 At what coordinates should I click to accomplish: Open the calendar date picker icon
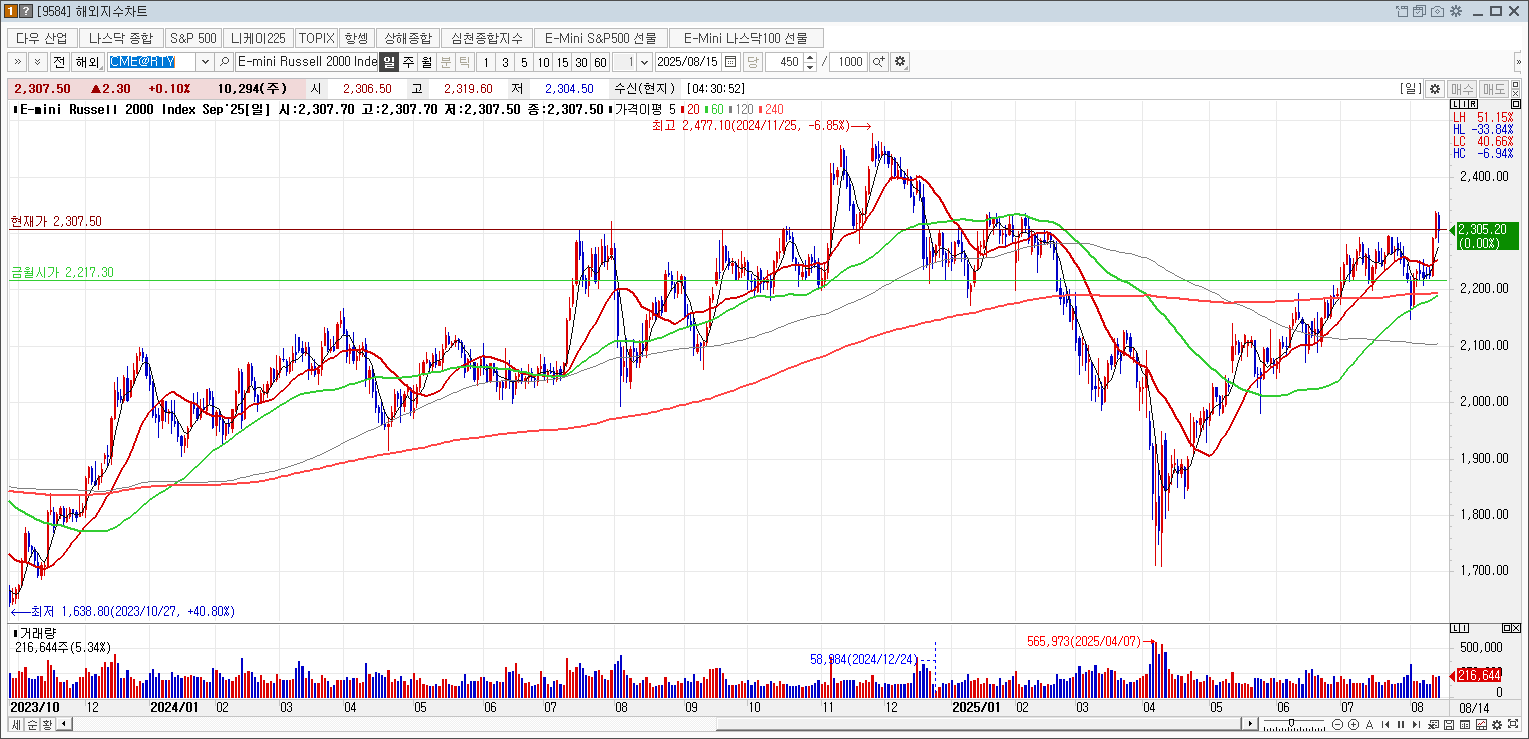tap(731, 62)
